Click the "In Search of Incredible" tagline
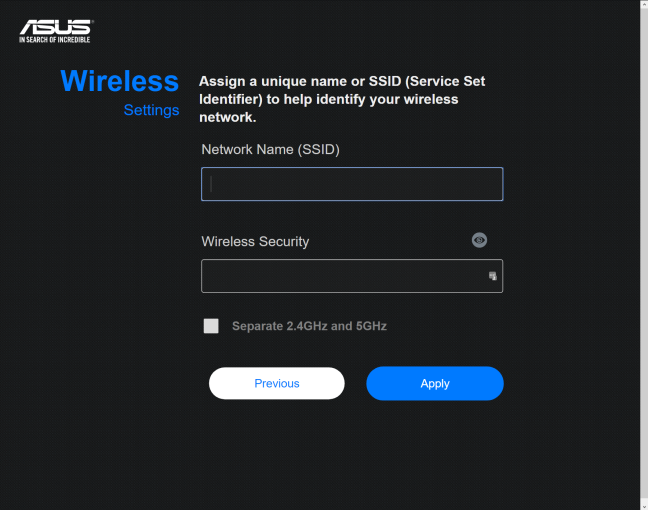This screenshot has height=510, width=648. coord(55,40)
